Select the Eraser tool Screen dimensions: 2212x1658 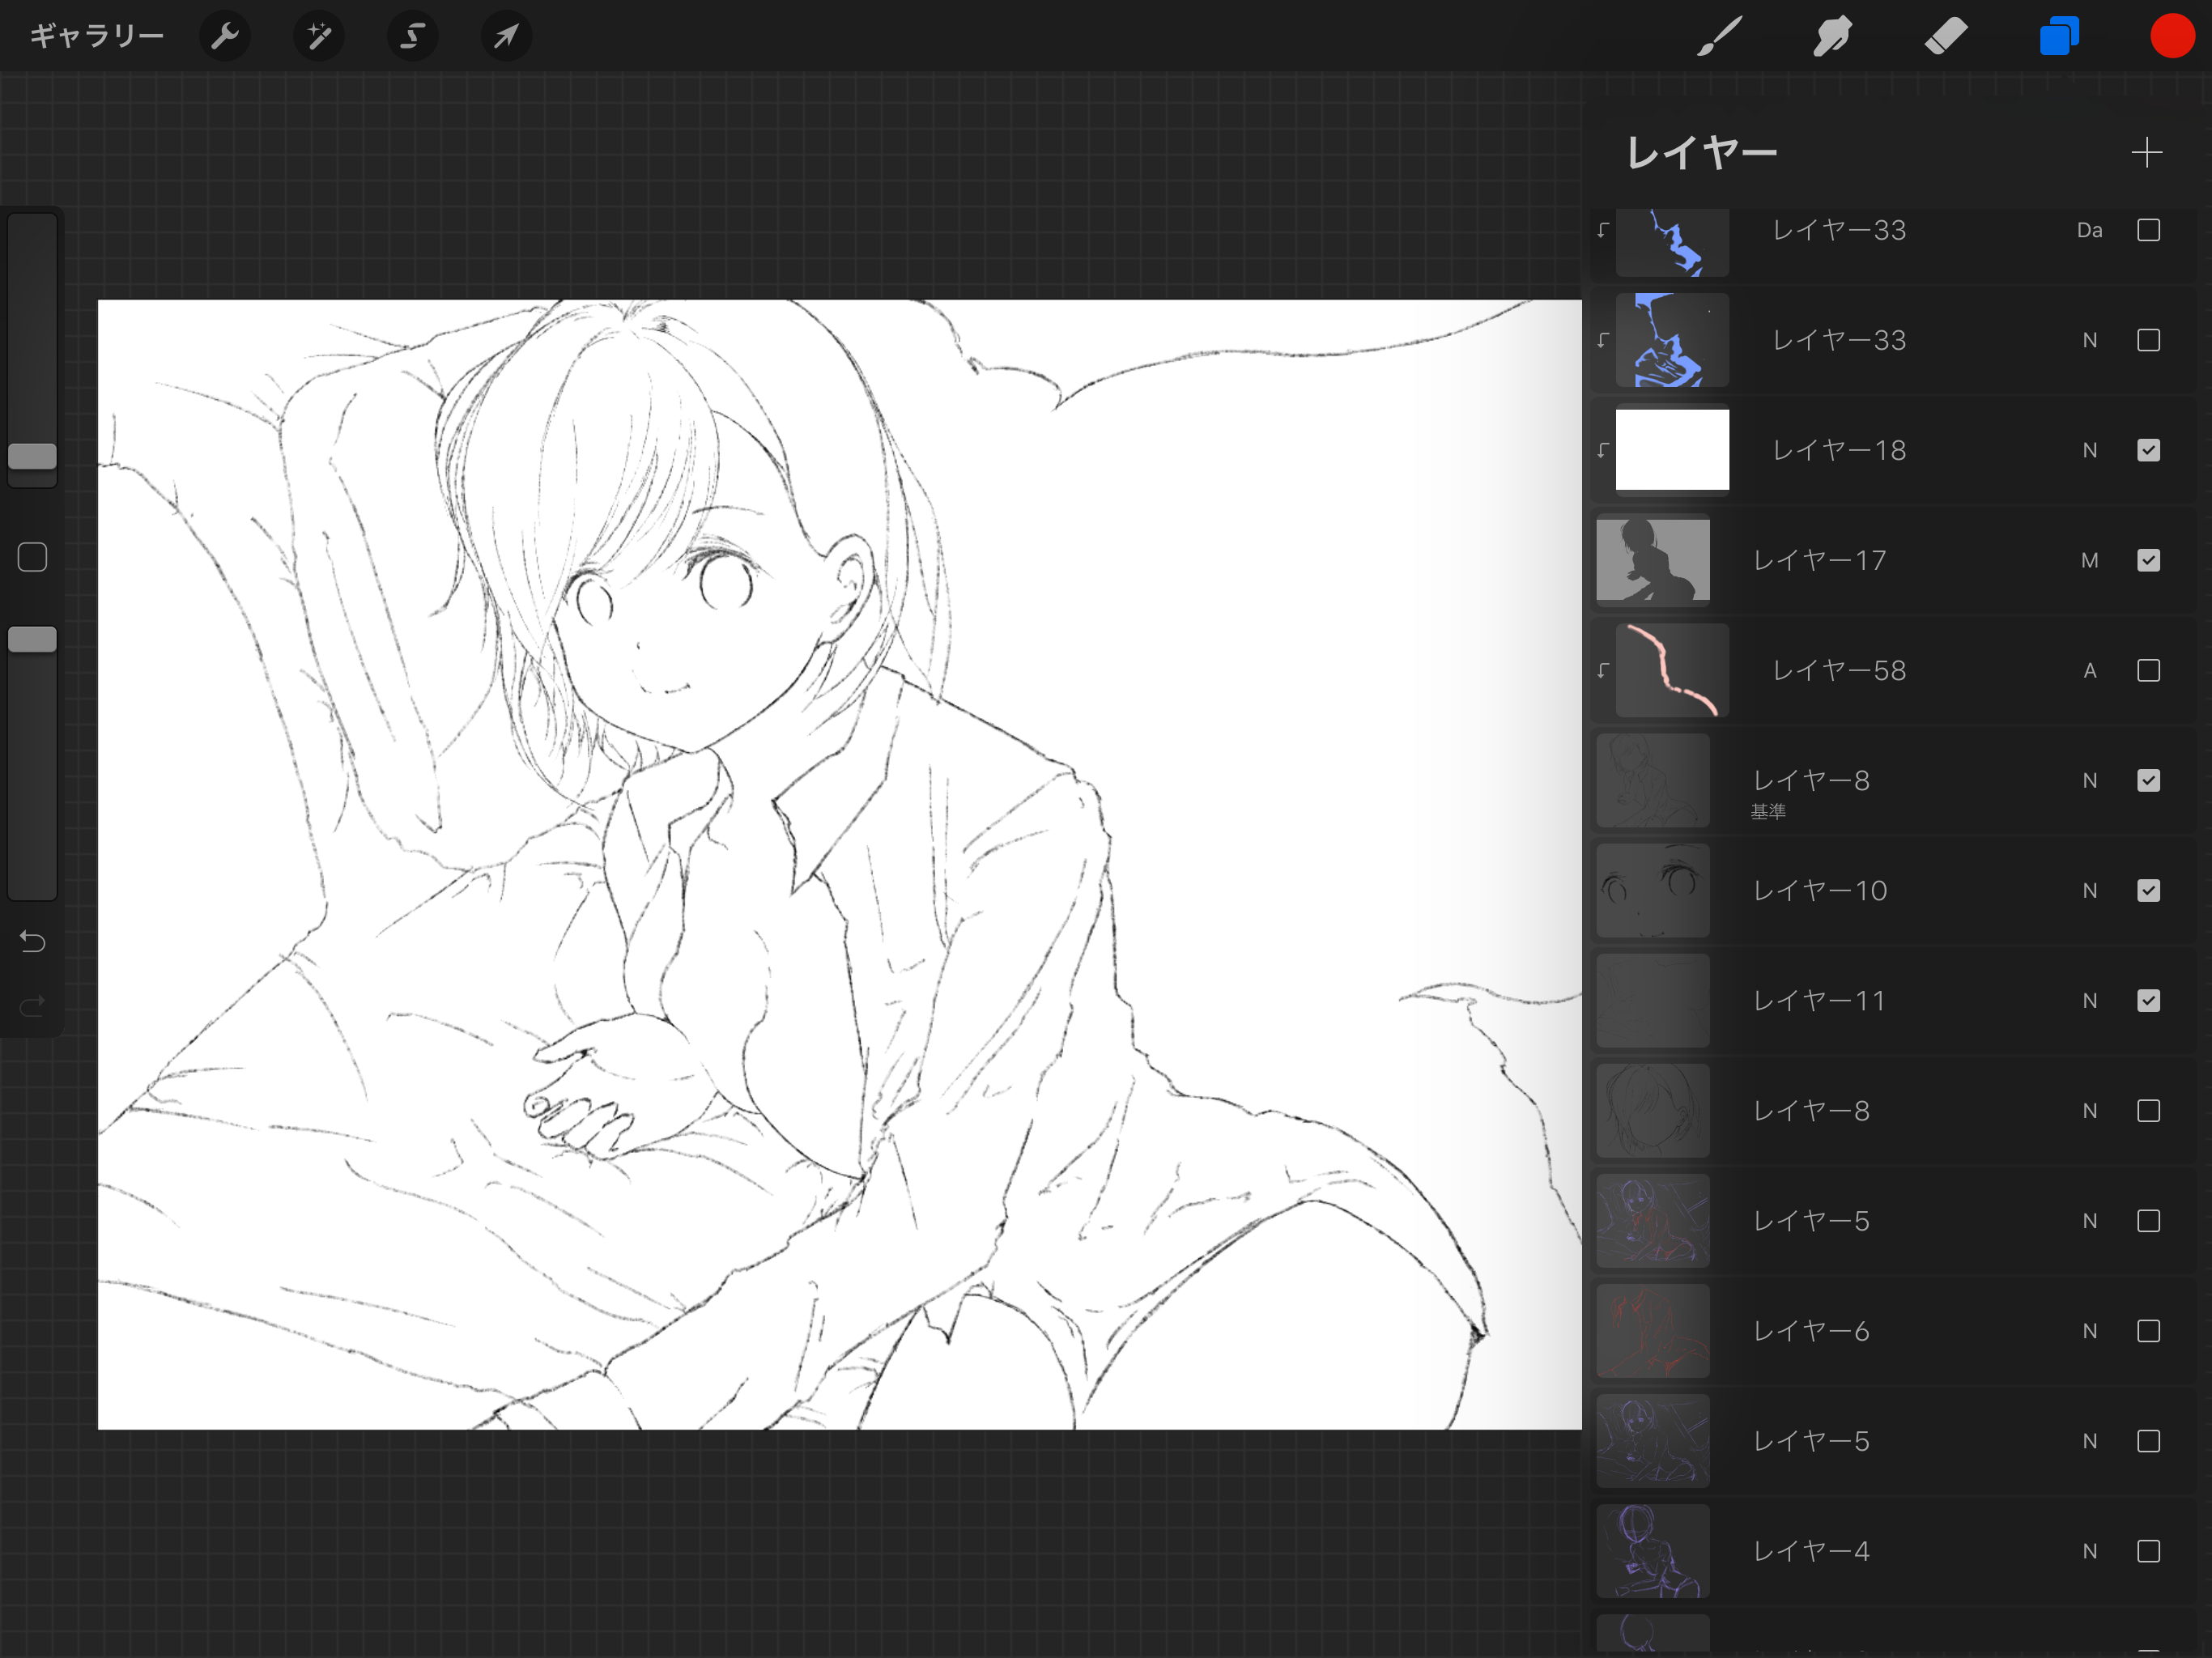click(1946, 36)
